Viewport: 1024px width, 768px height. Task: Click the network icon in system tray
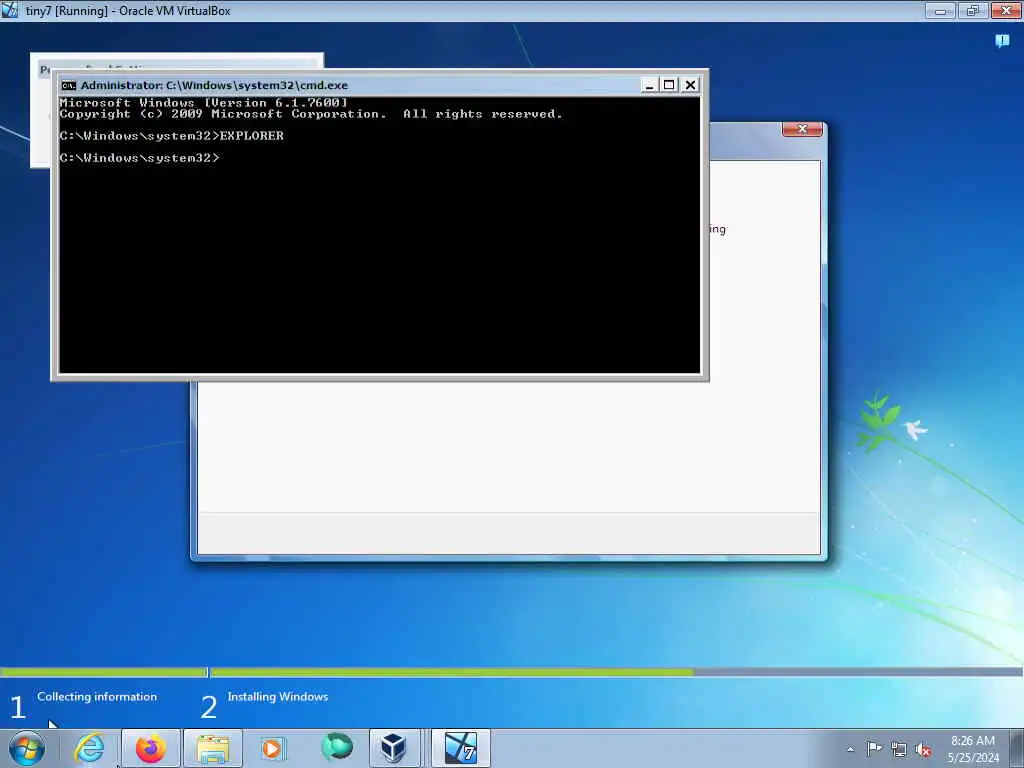(x=899, y=749)
